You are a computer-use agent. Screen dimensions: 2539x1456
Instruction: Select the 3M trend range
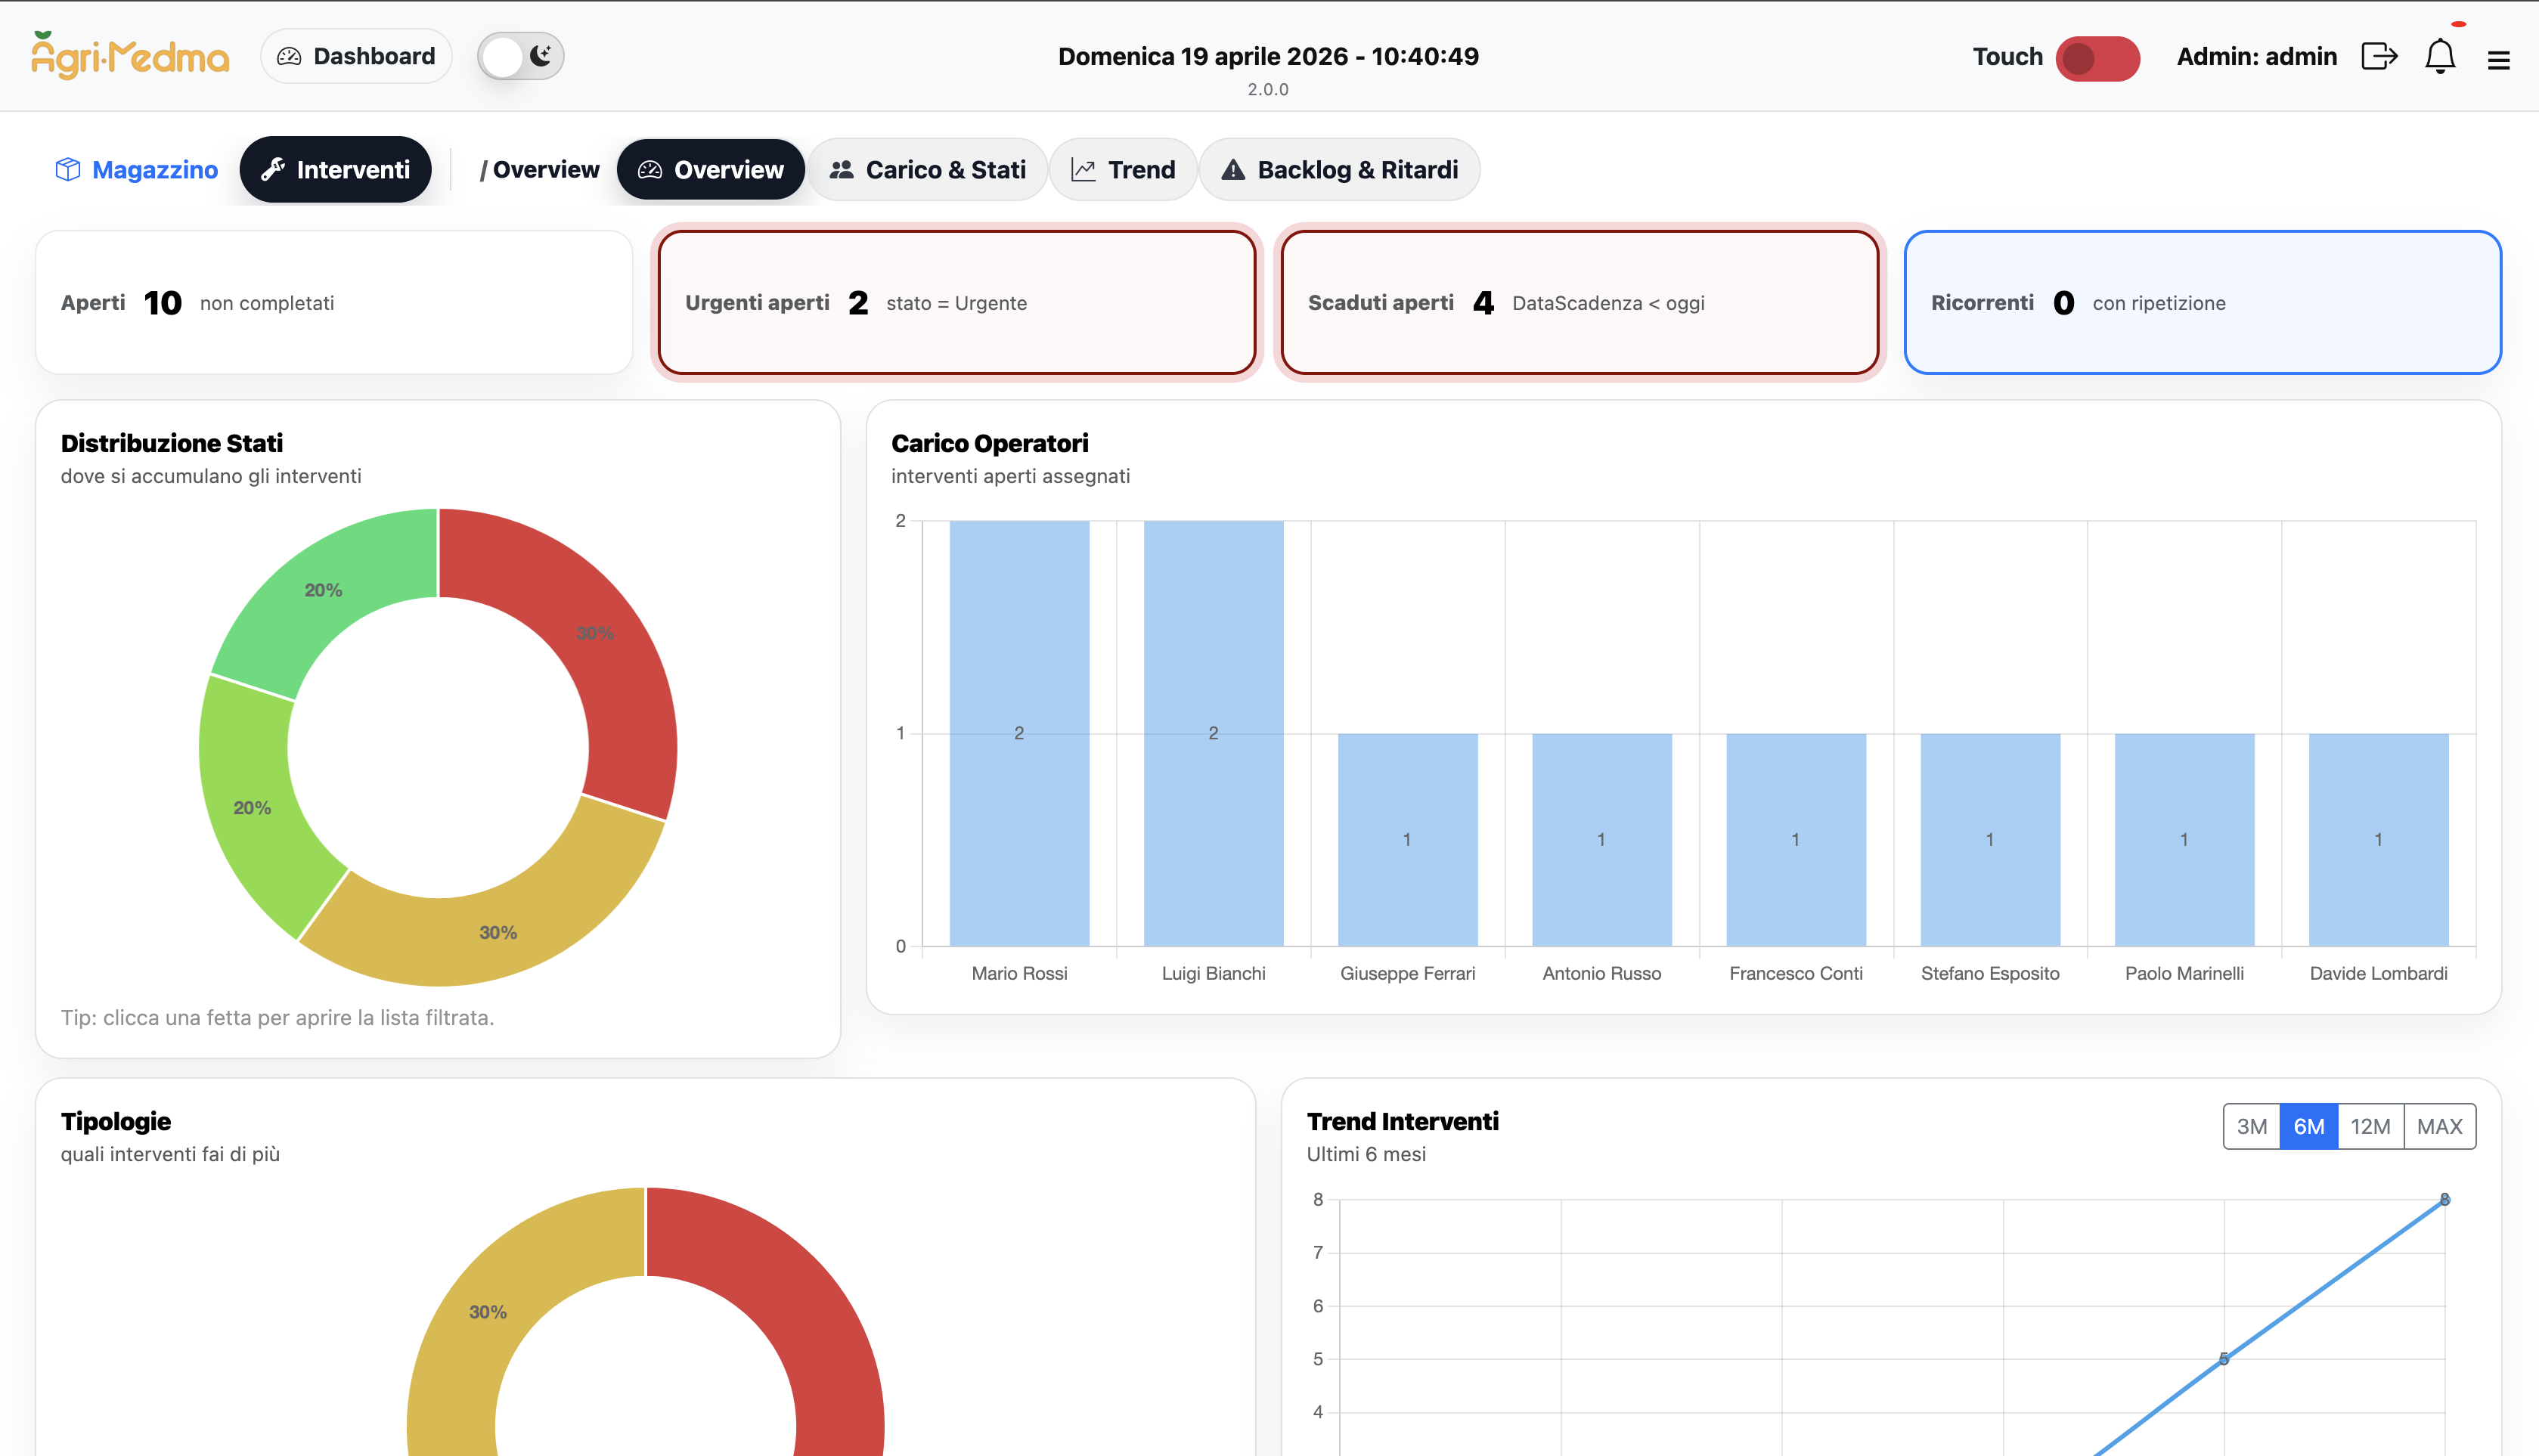2252,1127
